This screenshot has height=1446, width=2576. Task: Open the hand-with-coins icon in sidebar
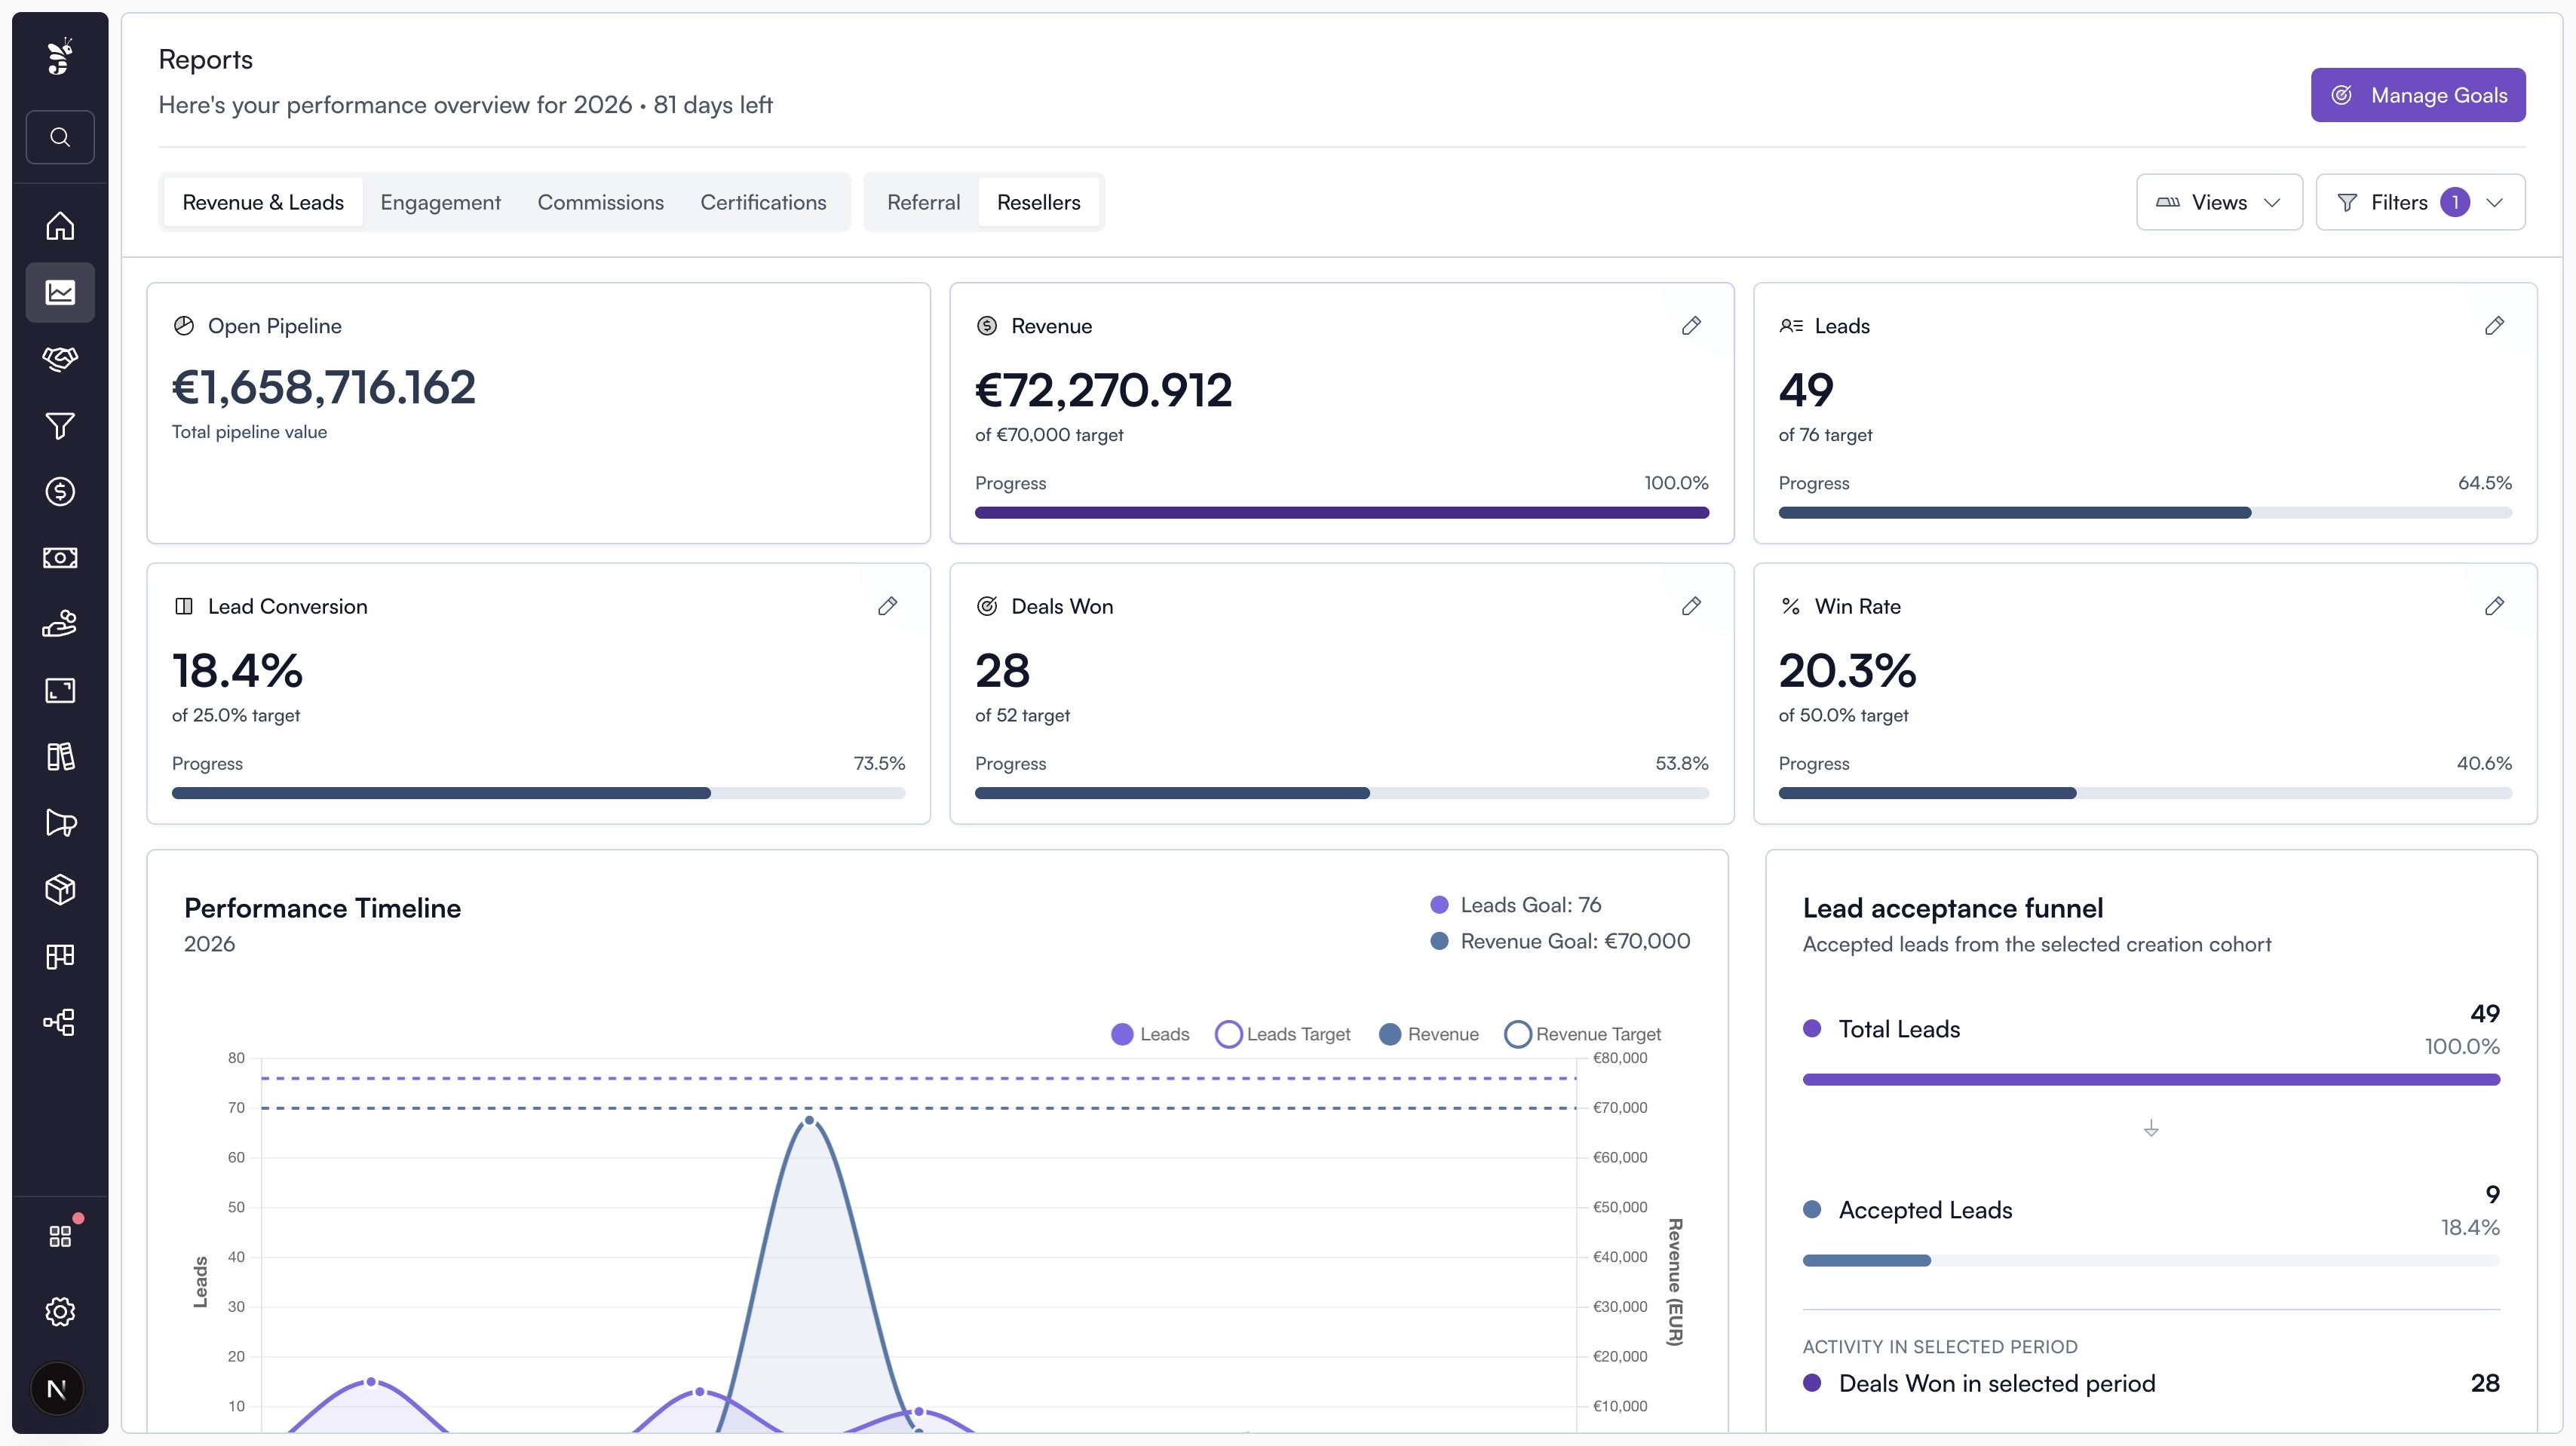60,624
